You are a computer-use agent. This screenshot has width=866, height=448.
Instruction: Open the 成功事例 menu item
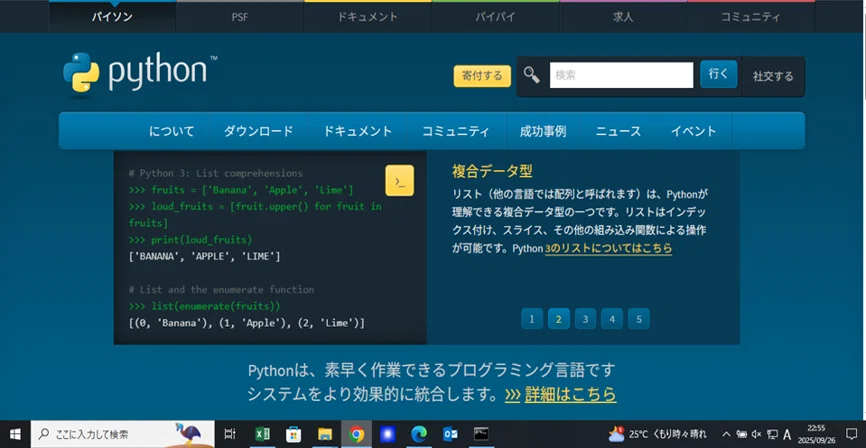543,131
